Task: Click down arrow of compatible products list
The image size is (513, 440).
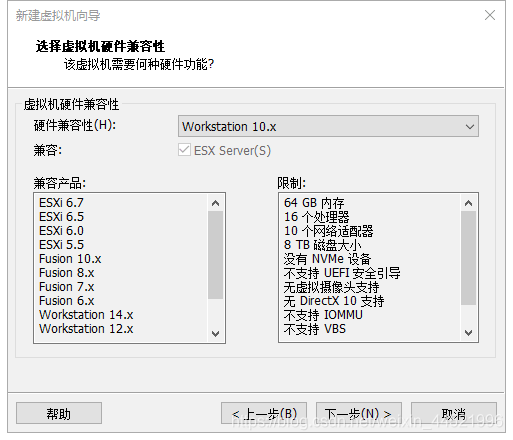Action: [x=215, y=333]
